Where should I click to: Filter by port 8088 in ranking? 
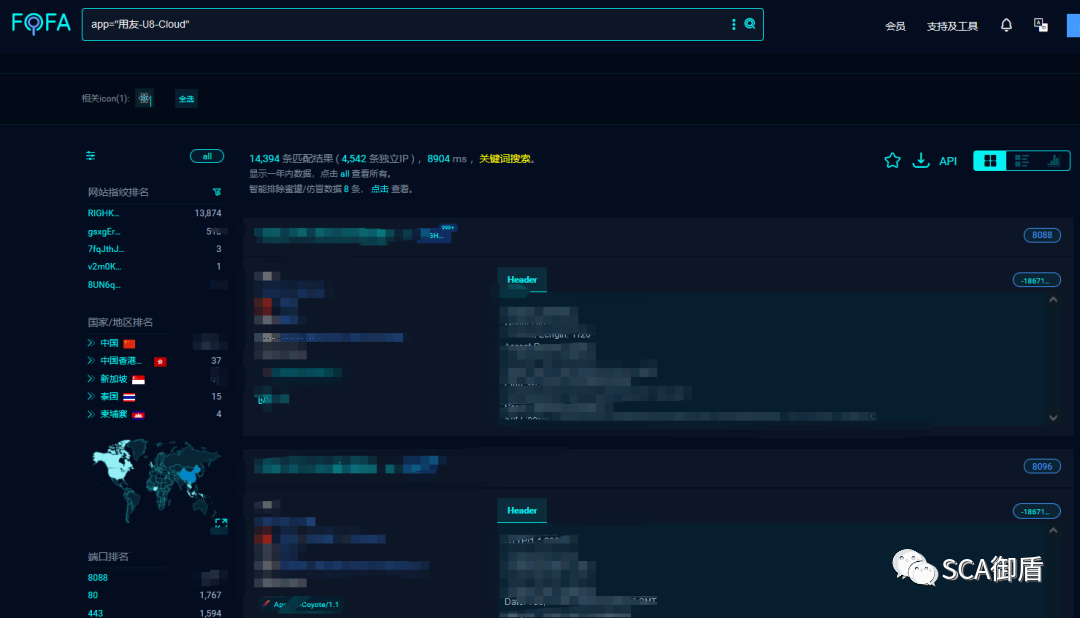tap(98, 577)
